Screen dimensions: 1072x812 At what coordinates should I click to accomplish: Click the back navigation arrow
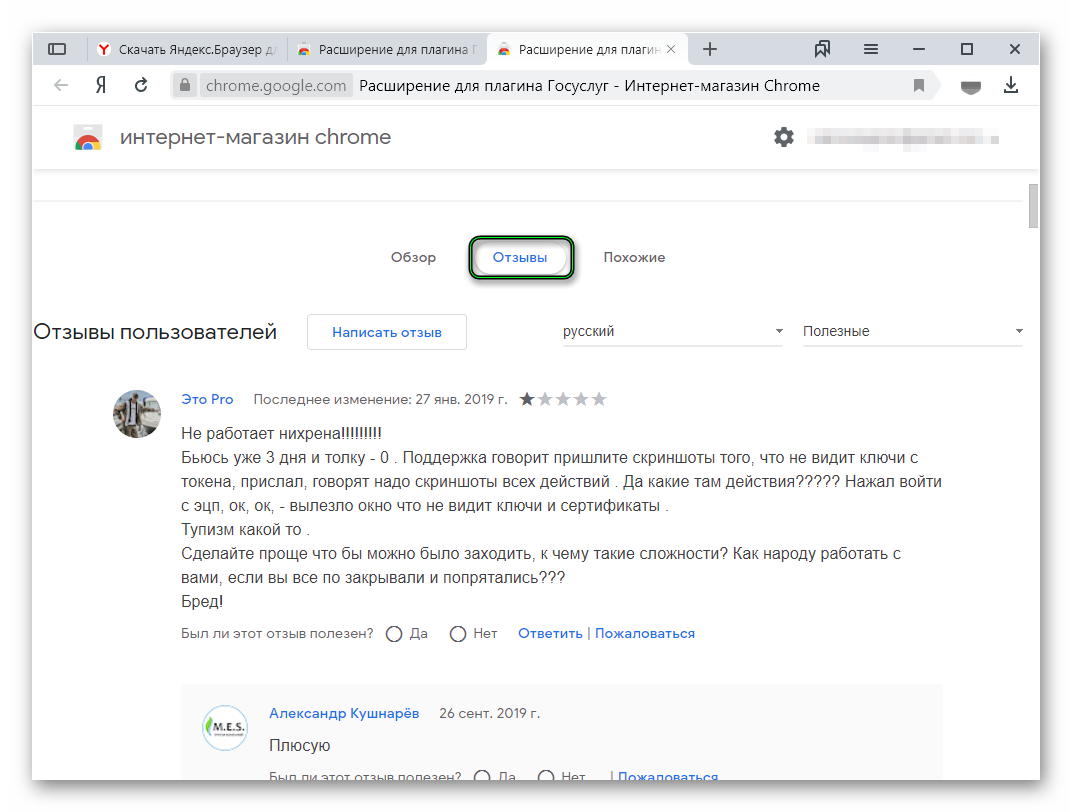(60, 85)
